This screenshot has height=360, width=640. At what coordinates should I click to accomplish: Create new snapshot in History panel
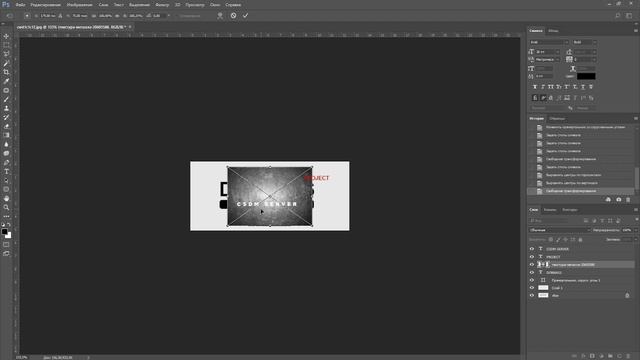click(618, 200)
